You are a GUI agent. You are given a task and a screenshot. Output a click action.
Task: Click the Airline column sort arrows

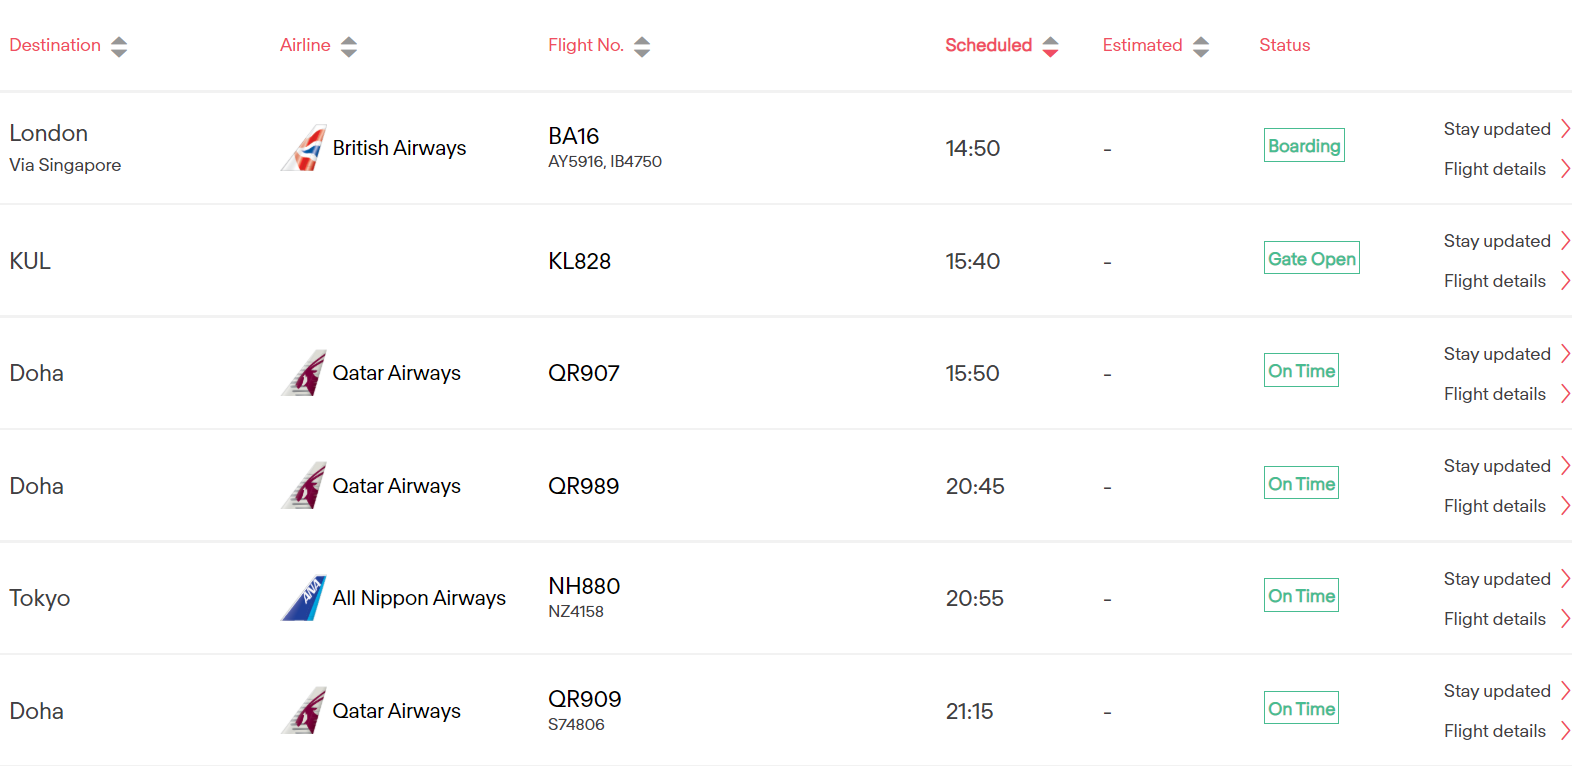349,46
